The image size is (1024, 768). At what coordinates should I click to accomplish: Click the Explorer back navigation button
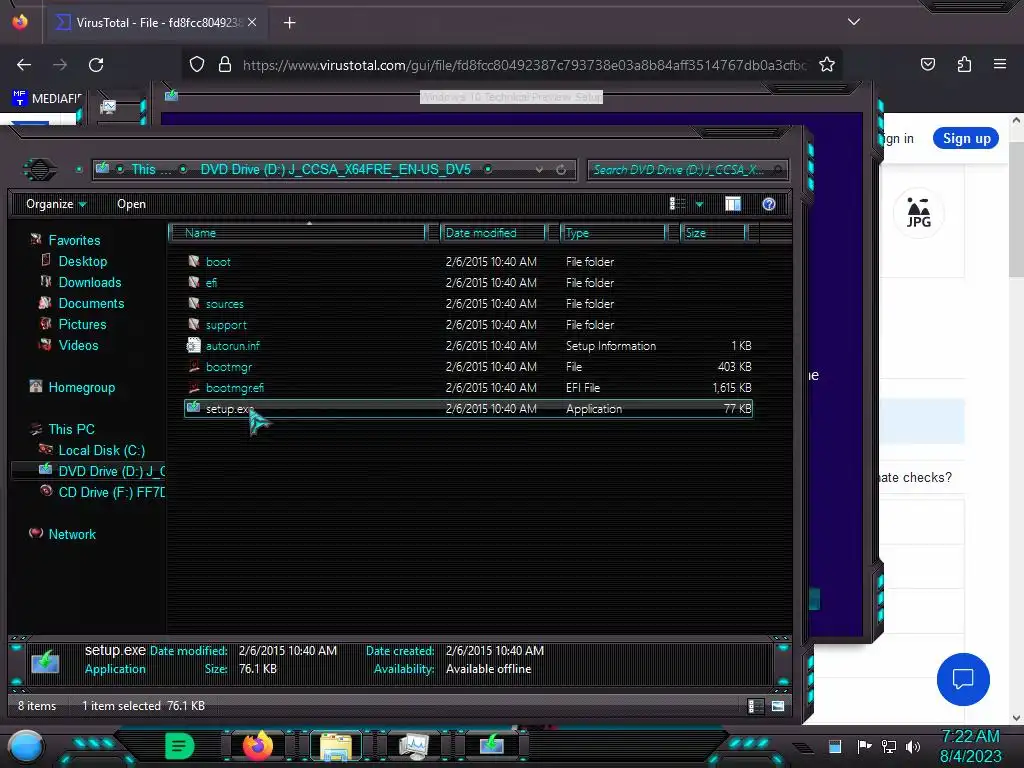pos(40,170)
